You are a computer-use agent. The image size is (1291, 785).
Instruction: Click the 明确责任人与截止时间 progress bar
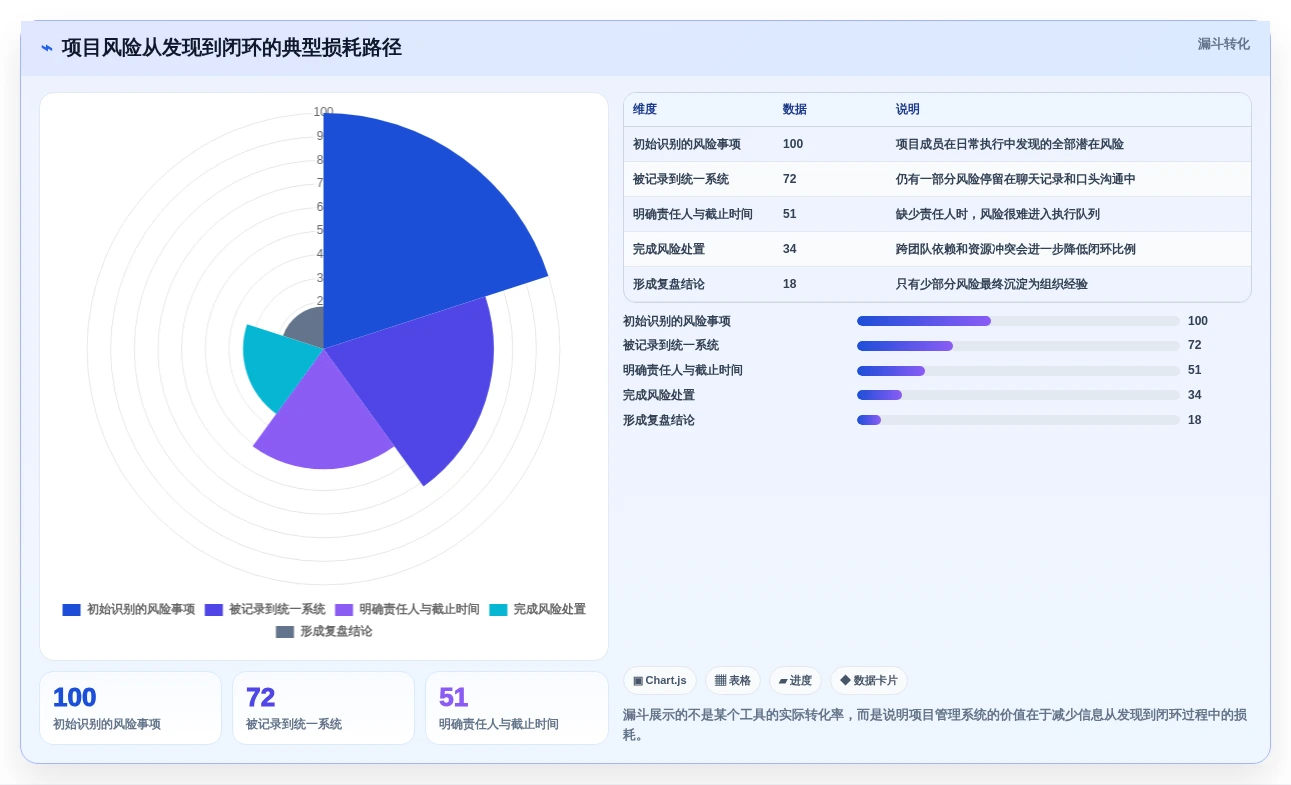pos(1018,370)
